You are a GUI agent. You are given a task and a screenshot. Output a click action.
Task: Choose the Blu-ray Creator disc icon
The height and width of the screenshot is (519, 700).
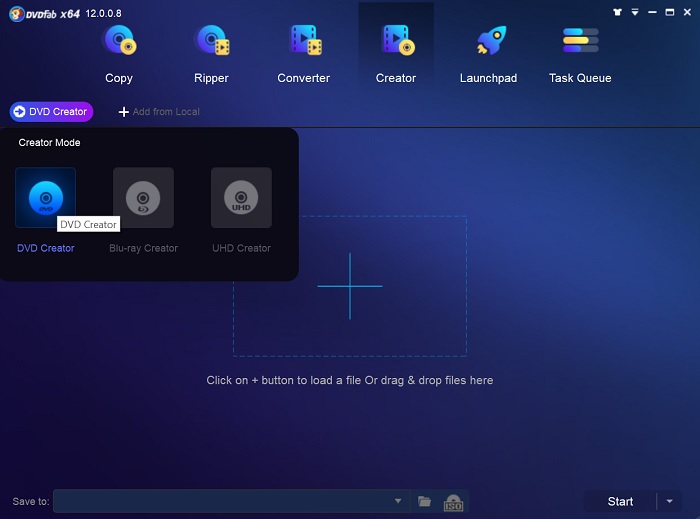pos(143,198)
